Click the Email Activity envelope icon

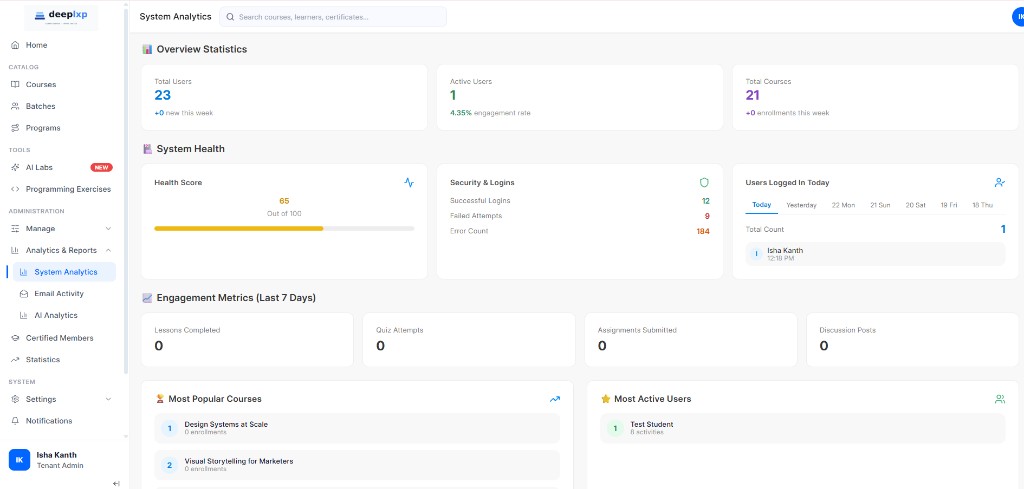(24, 294)
